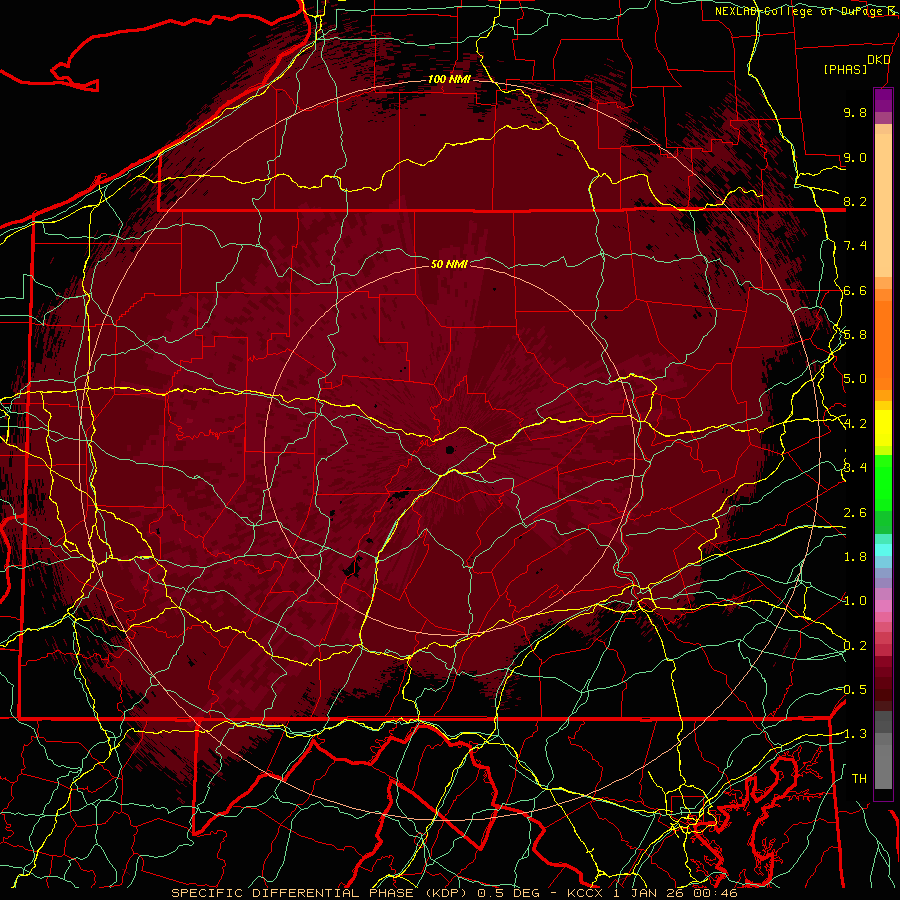Click the 6.6 value on the color scale
The width and height of the screenshot is (900, 900).
click(x=855, y=290)
